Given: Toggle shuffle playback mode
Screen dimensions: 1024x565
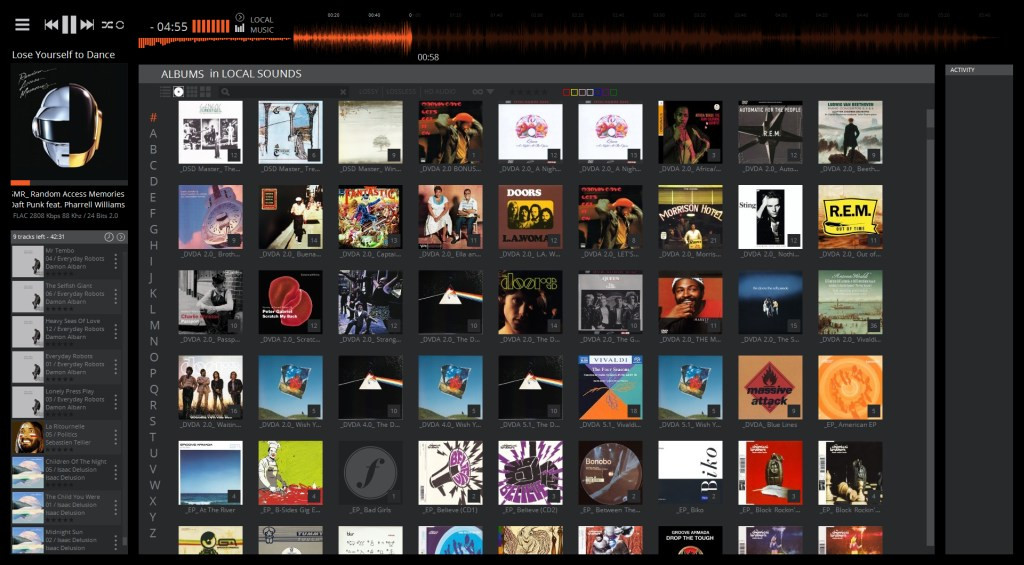Looking at the screenshot, I should [107, 25].
